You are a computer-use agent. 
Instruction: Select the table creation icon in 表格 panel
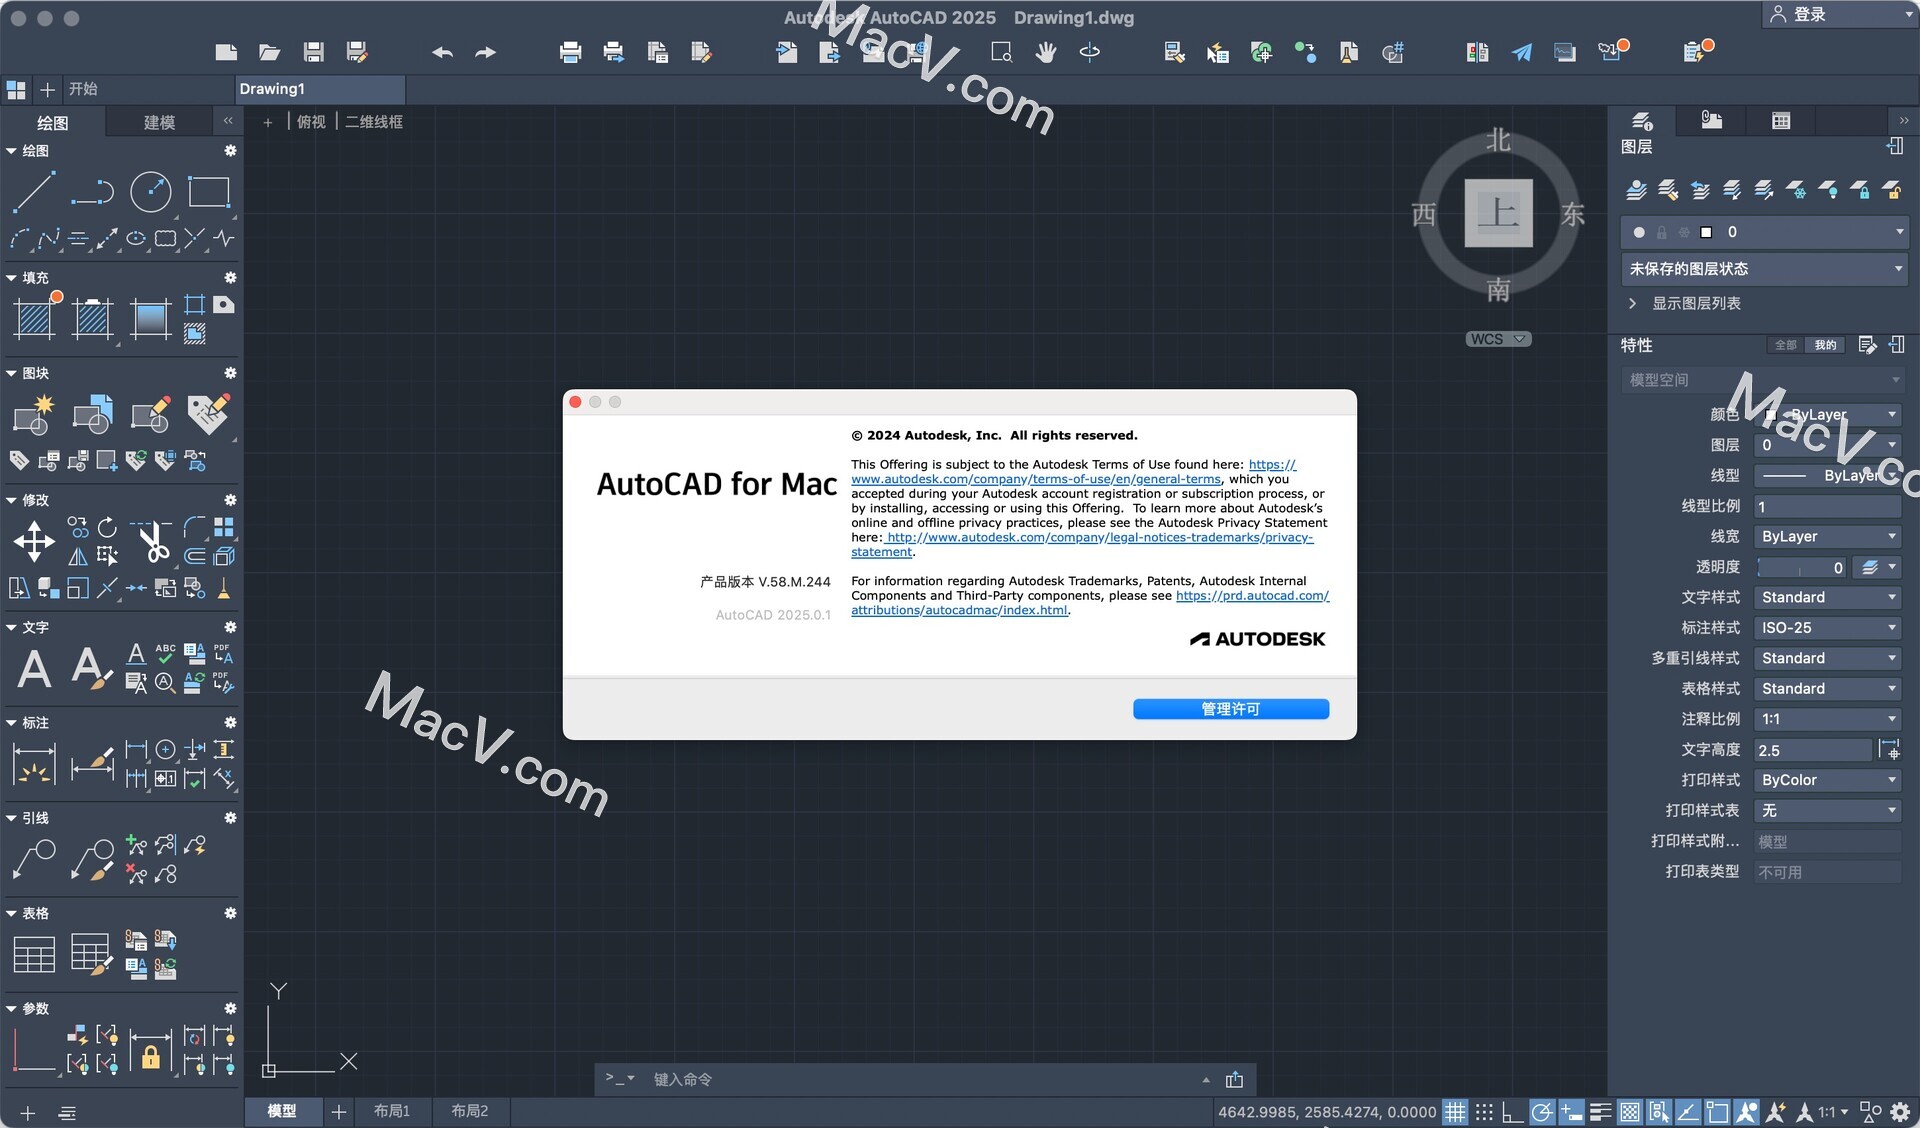pos(33,954)
